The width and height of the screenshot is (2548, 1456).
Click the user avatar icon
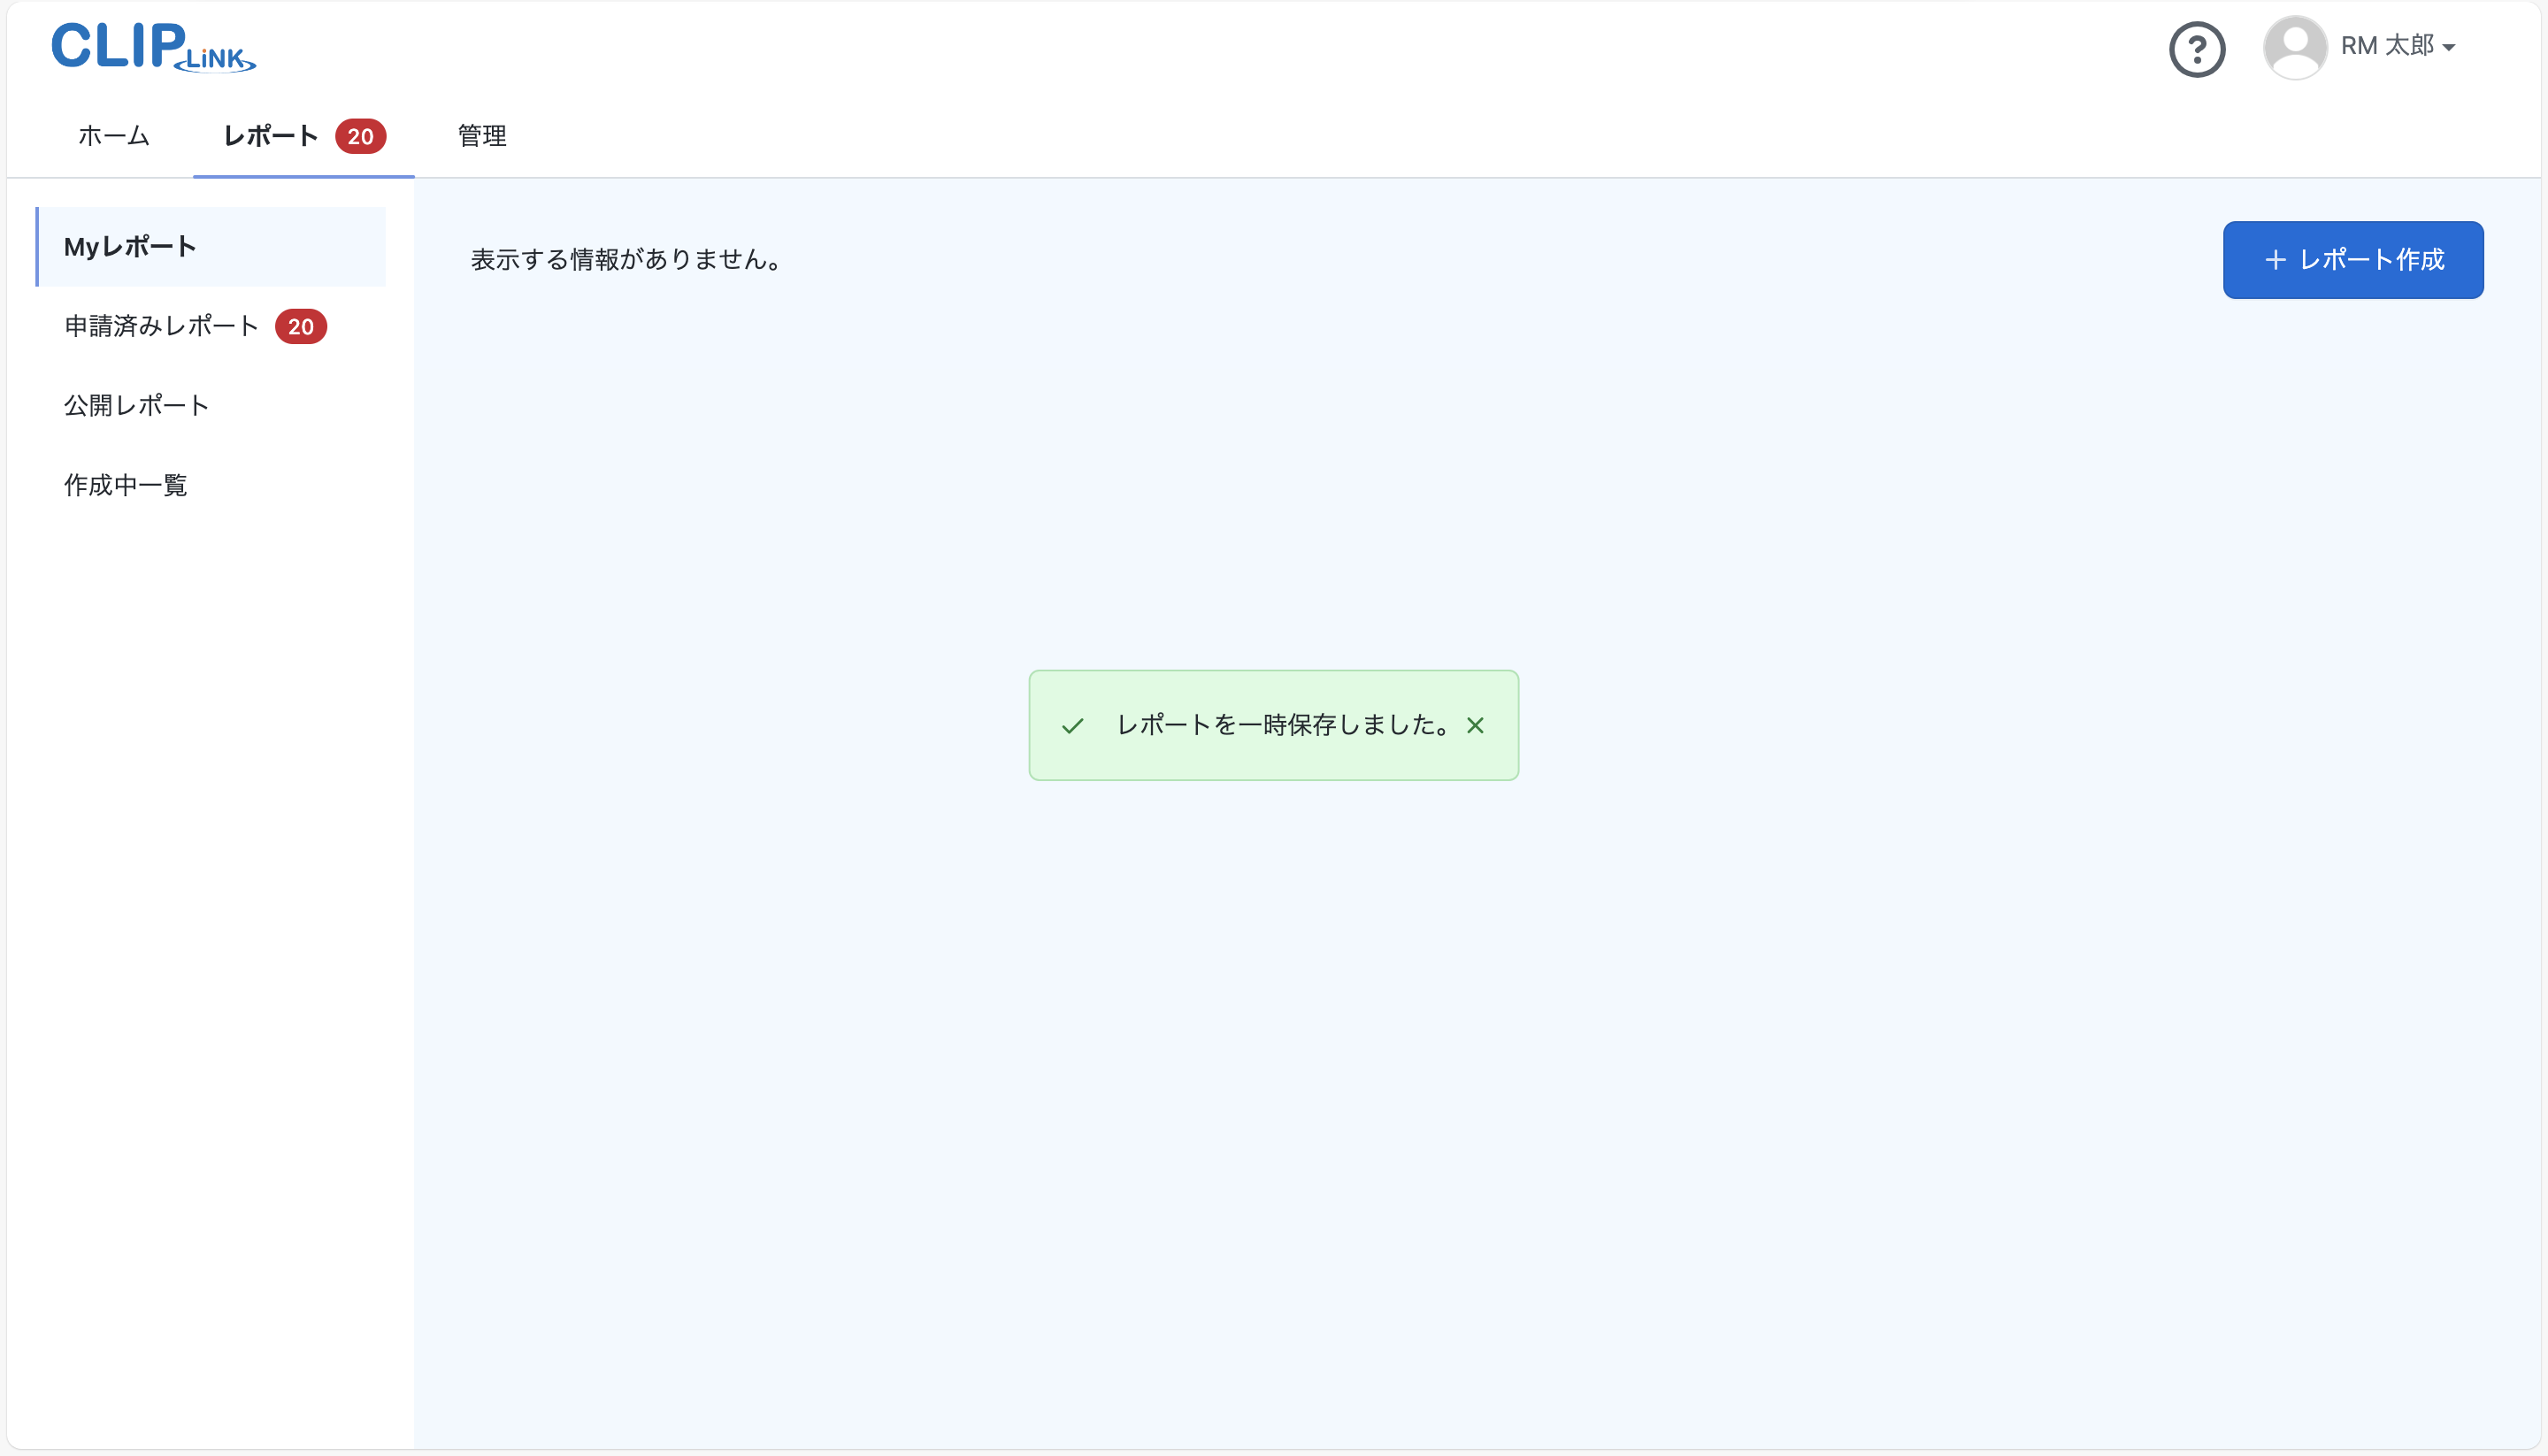2295,46
